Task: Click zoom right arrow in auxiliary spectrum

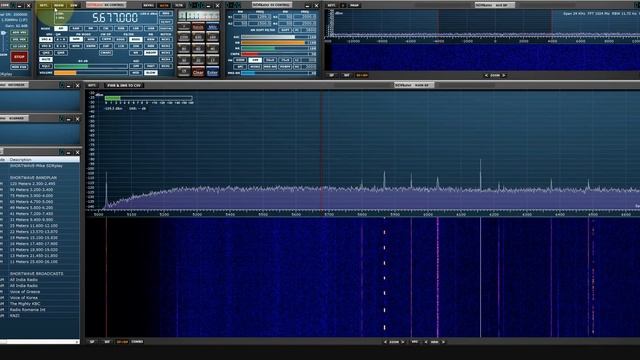Action: (504, 76)
